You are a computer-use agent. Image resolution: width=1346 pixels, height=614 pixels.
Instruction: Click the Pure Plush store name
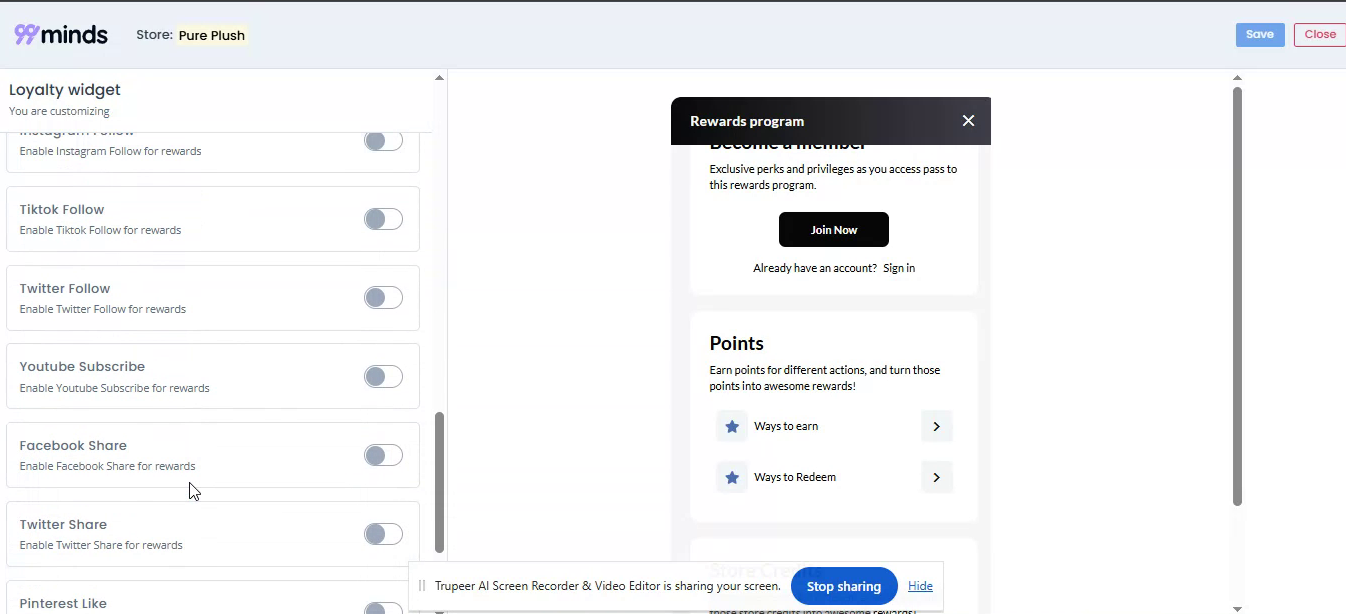pyautogui.click(x=212, y=35)
